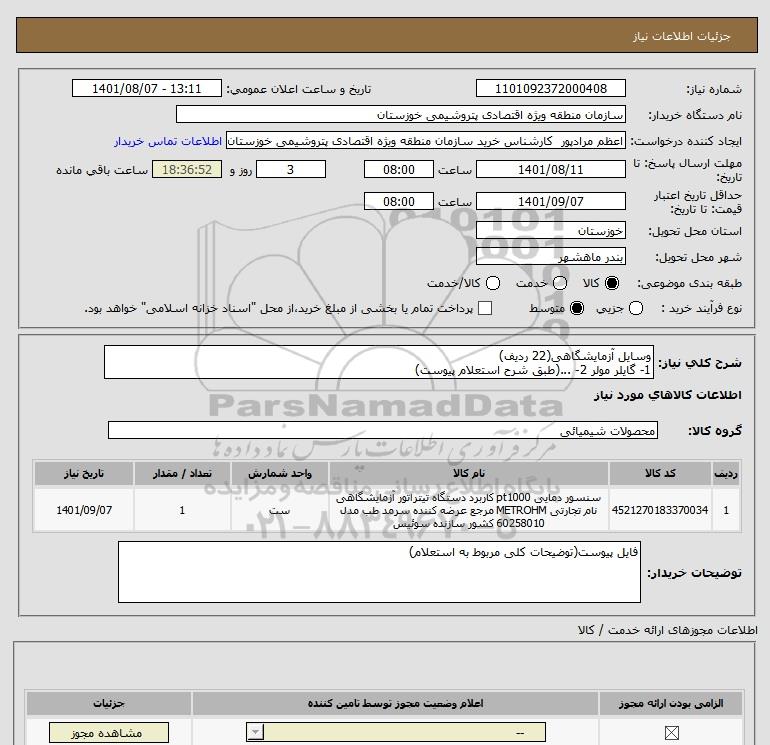Click the countdown timer 18:36:52
770x745 pixels.
187,169
